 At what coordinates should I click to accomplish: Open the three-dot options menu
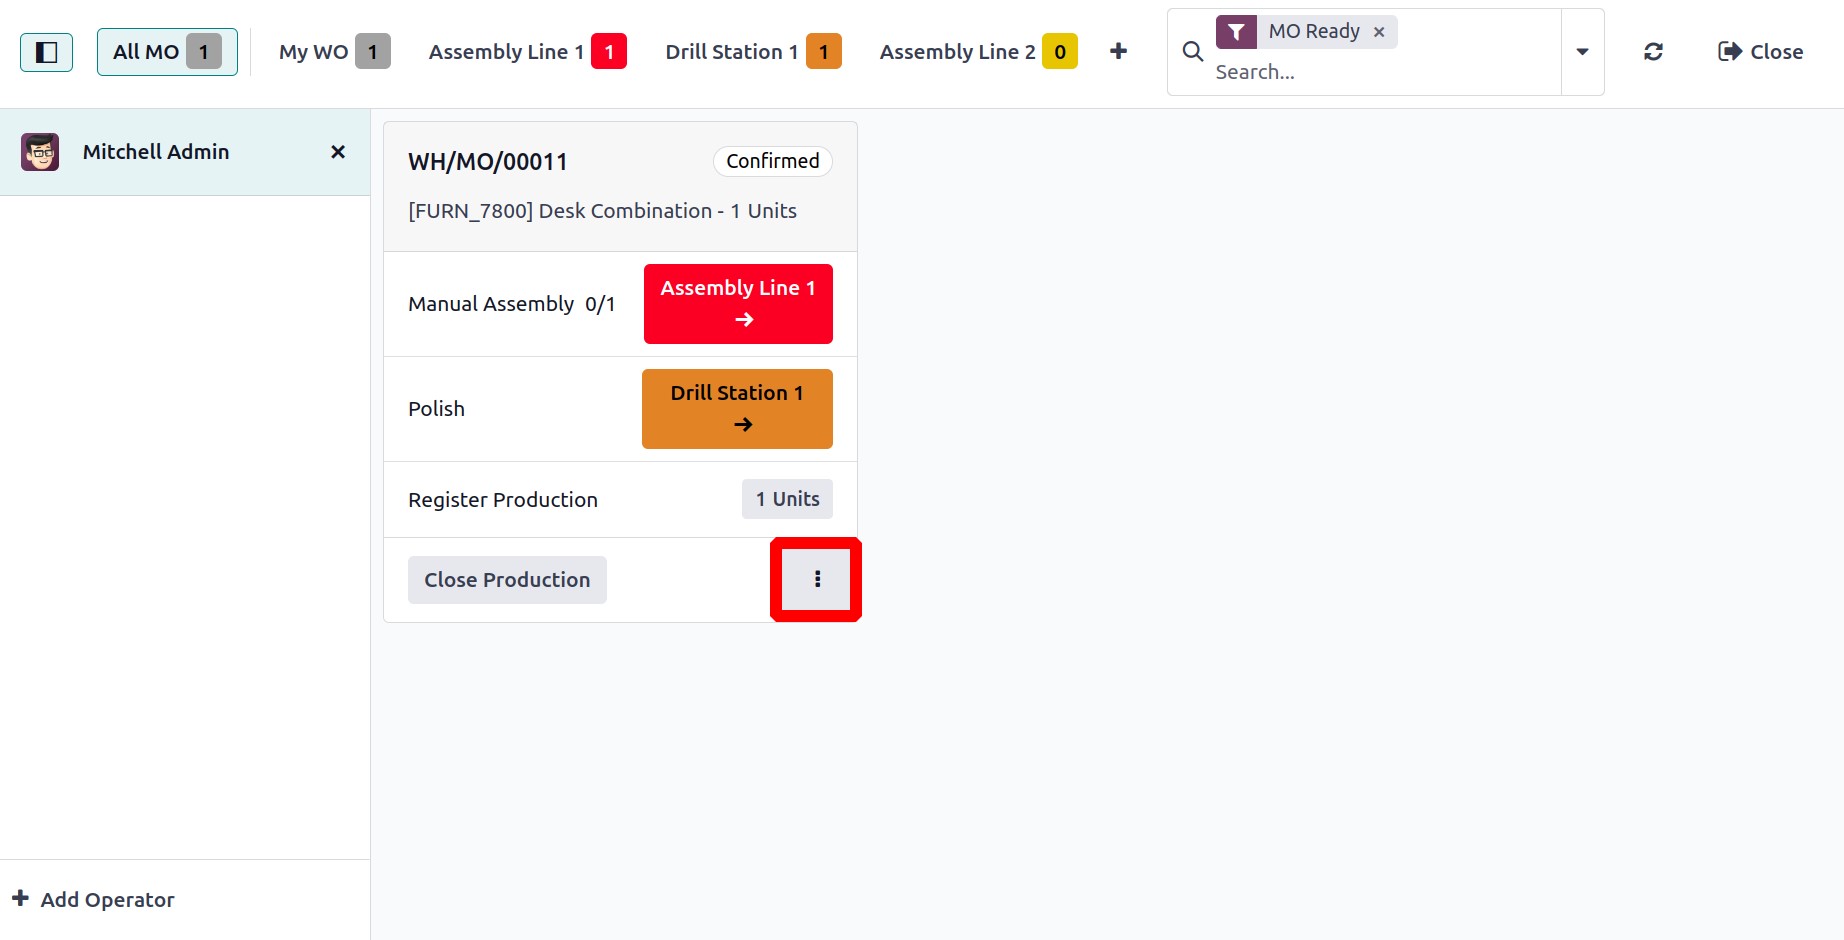tap(817, 579)
